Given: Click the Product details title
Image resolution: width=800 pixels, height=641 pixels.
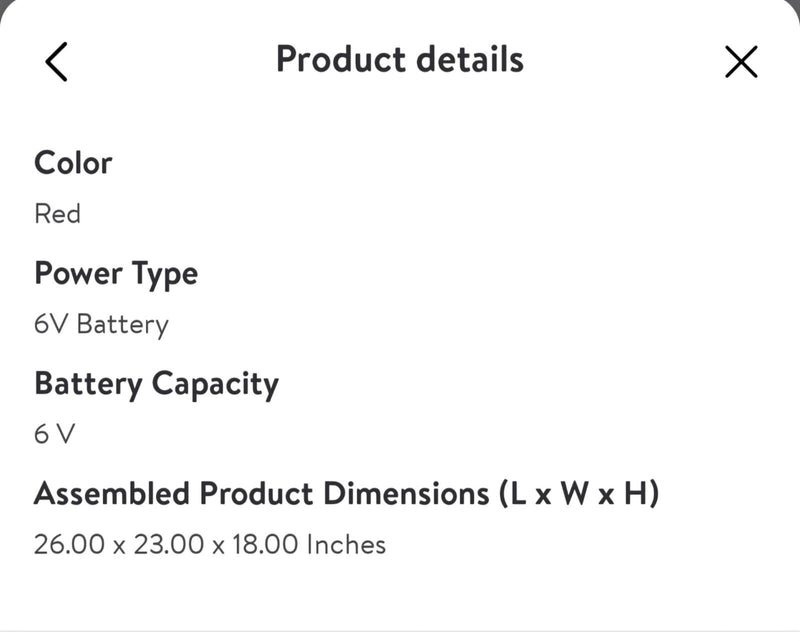Looking at the screenshot, I should 399,59.
